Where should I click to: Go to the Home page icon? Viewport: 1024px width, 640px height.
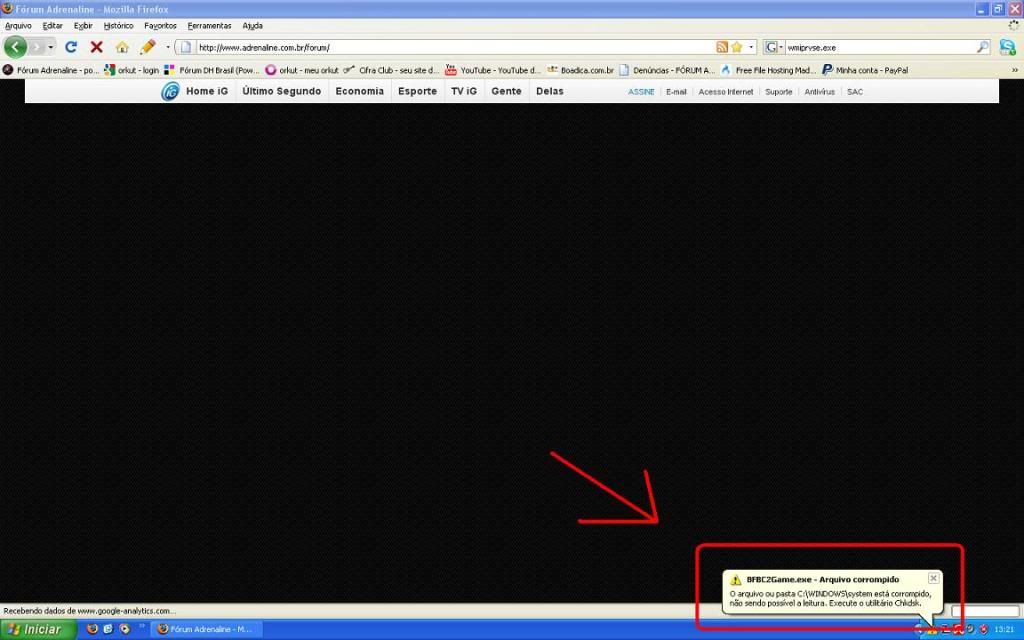click(x=122, y=47)
